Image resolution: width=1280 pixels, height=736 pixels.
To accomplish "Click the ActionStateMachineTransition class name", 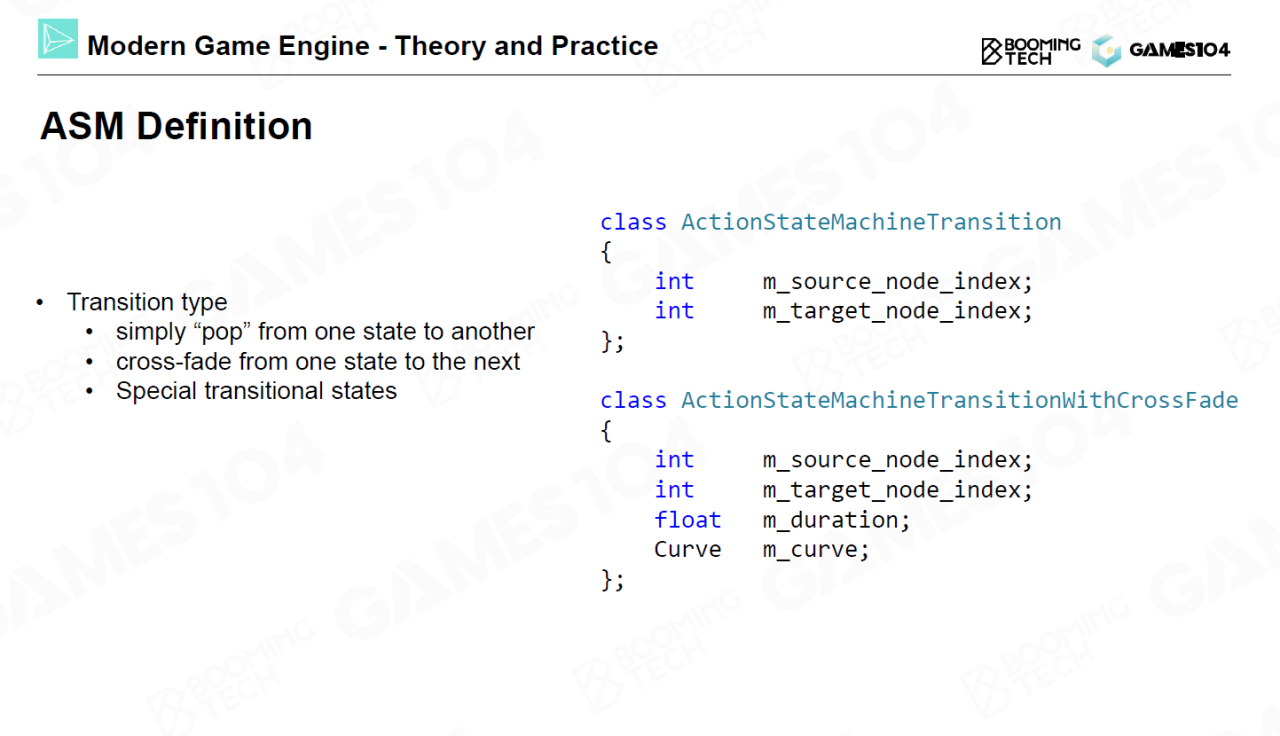I will point(871,222).
